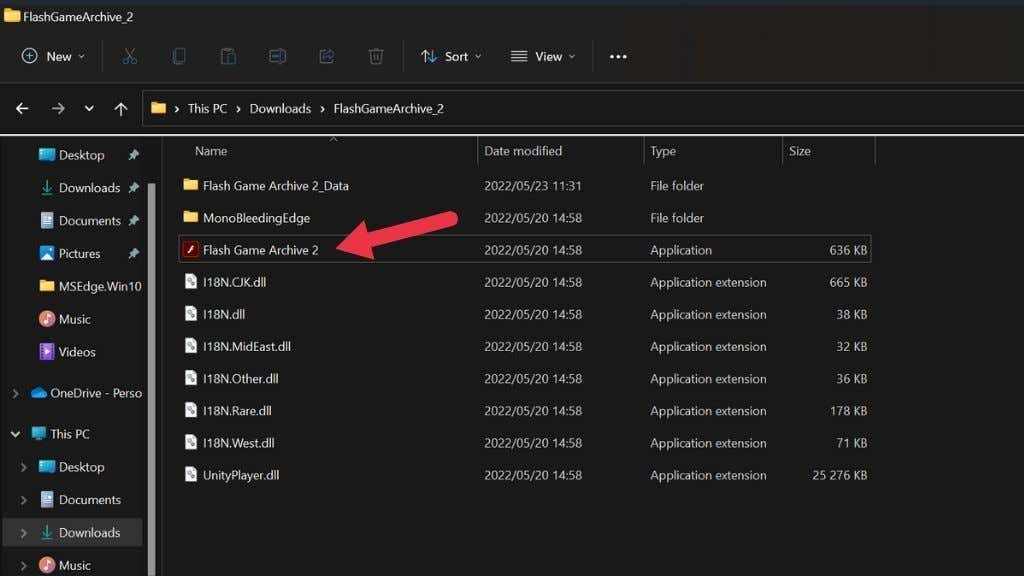Cut the selected file using the scissors icon
Screen dimensions: 1024x576
pyautogui.click(x=129, y=57)
